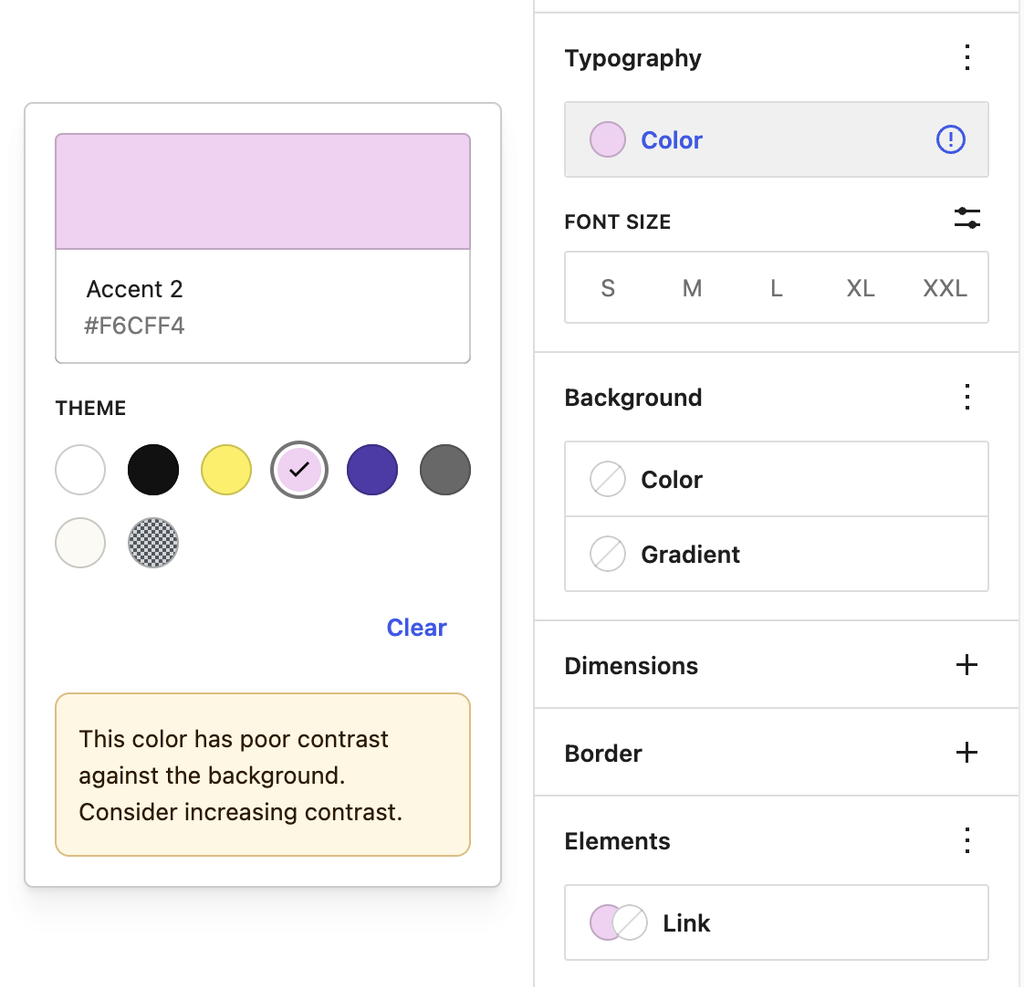This screenshot has height=987, width=1024.
Task: Choose the purple theme color swatch
Action: [372, 470]
